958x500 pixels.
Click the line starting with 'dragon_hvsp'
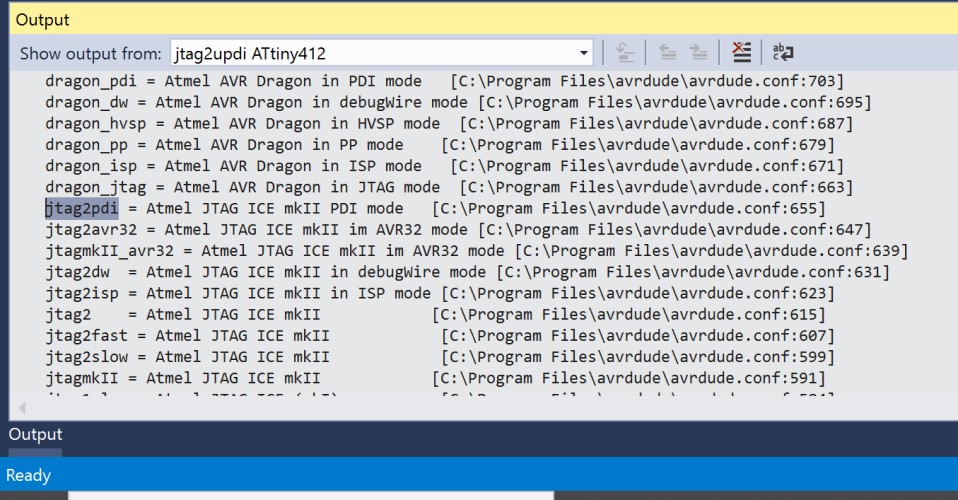click(x=448, y=124)
